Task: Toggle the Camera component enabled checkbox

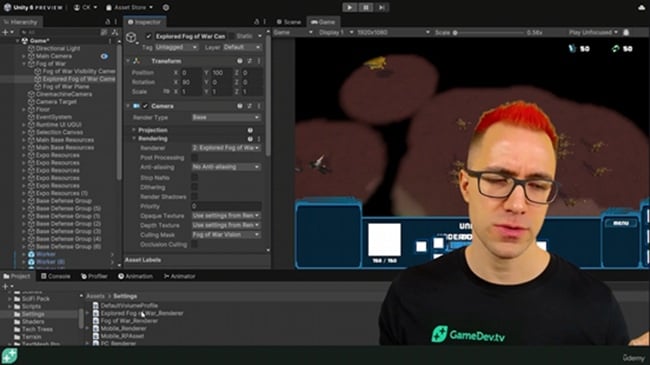Action: click(x=145, y=106)
